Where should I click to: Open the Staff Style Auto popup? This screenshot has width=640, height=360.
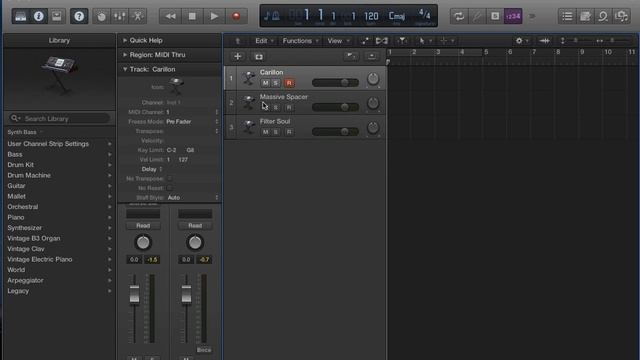192,198
